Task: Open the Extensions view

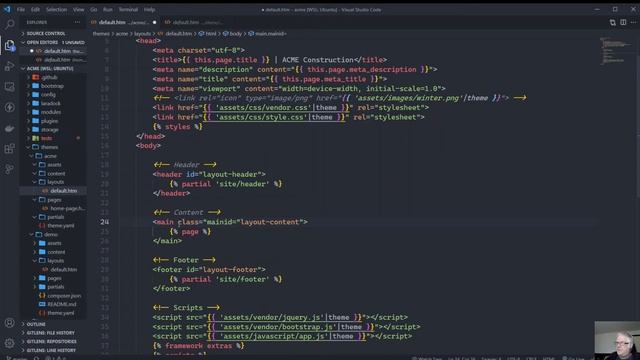Action: pos(9,149)
